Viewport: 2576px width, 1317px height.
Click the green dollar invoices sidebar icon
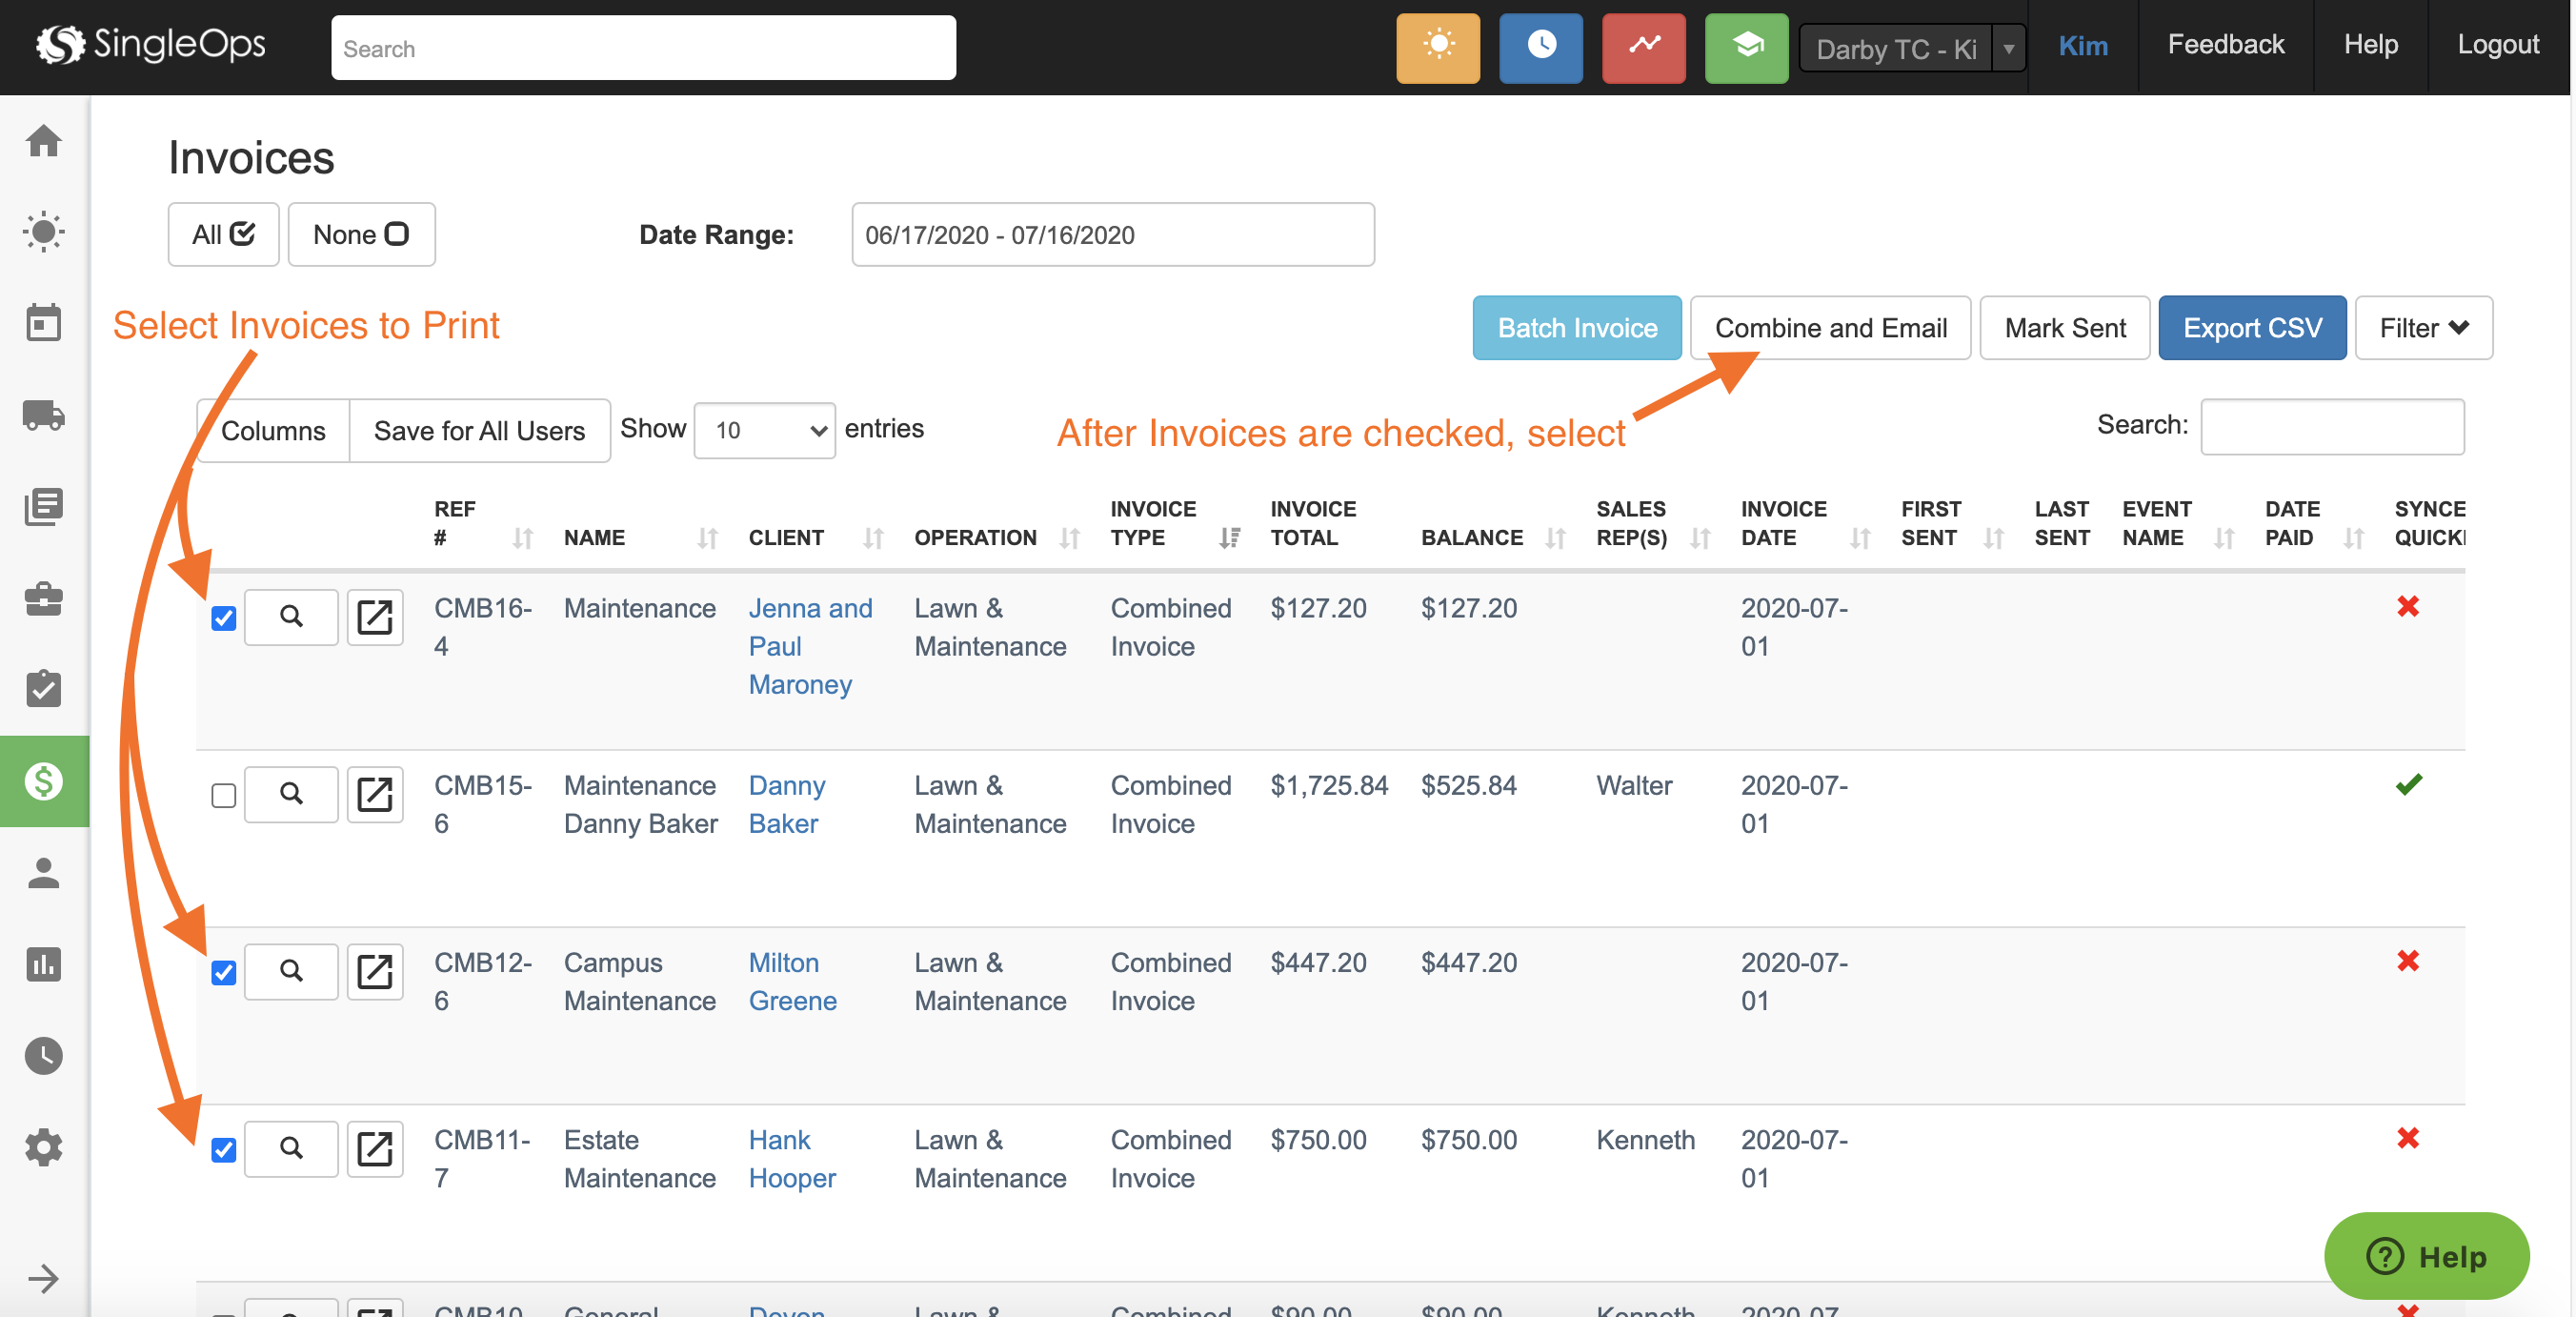point(44,781)
